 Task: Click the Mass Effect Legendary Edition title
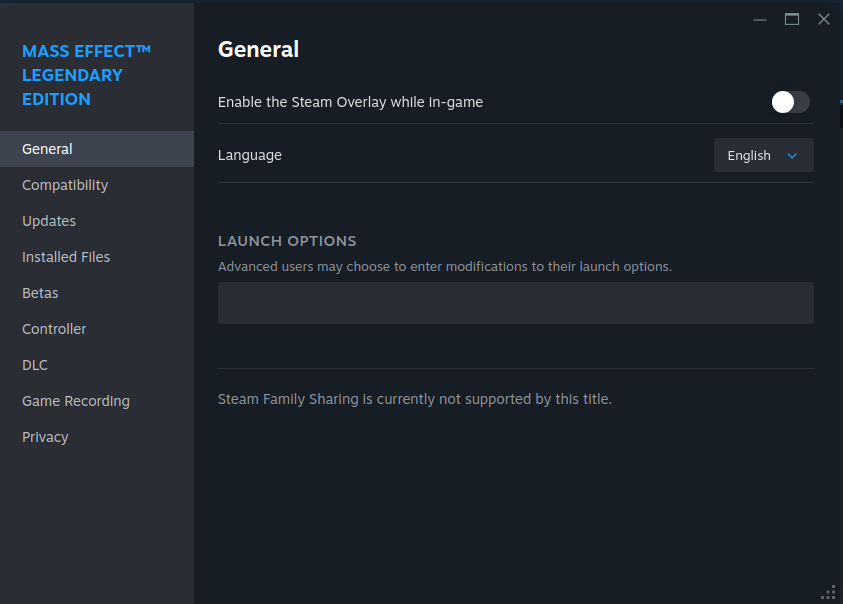[86, 75]
